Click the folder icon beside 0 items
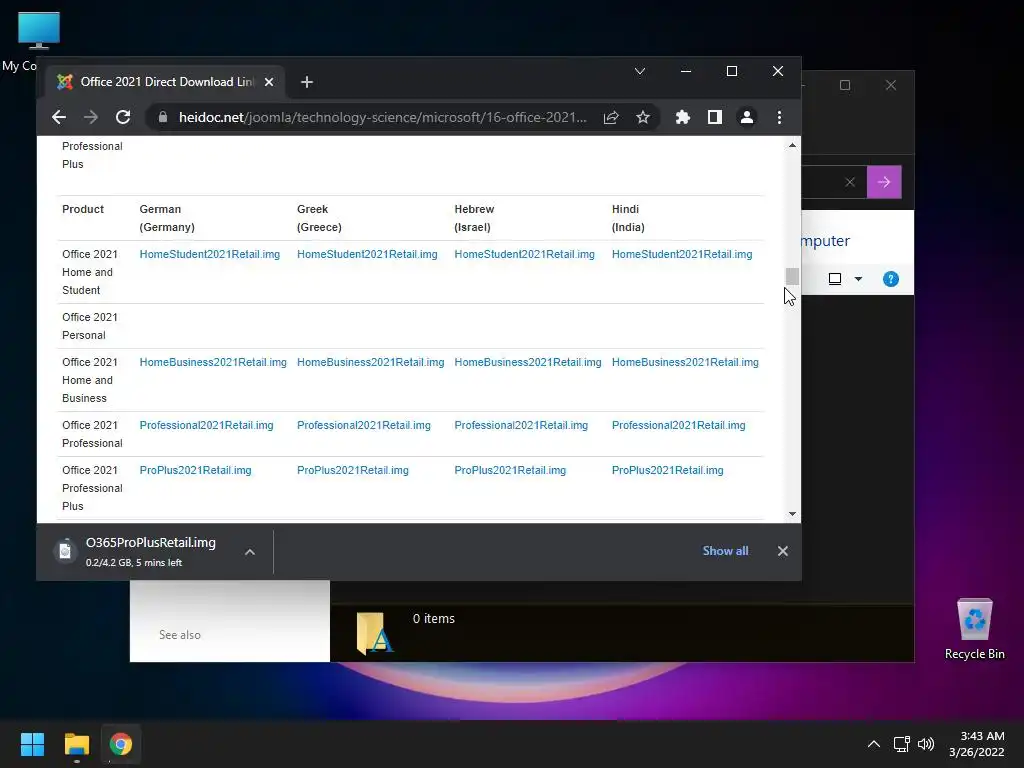Screen dimensions: 1024x768 click(375, 633)
